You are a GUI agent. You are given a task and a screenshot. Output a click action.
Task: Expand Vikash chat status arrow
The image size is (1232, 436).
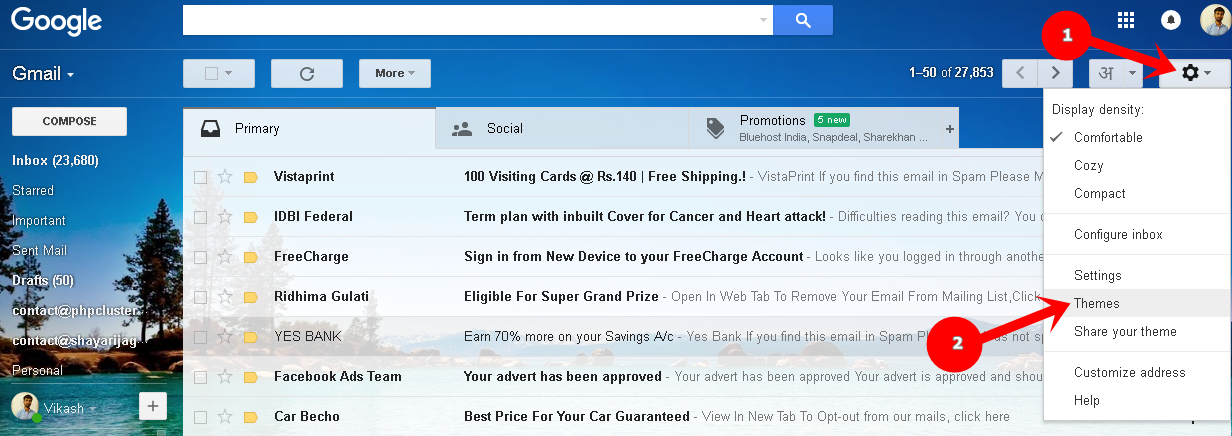click(x=93, y=409)
